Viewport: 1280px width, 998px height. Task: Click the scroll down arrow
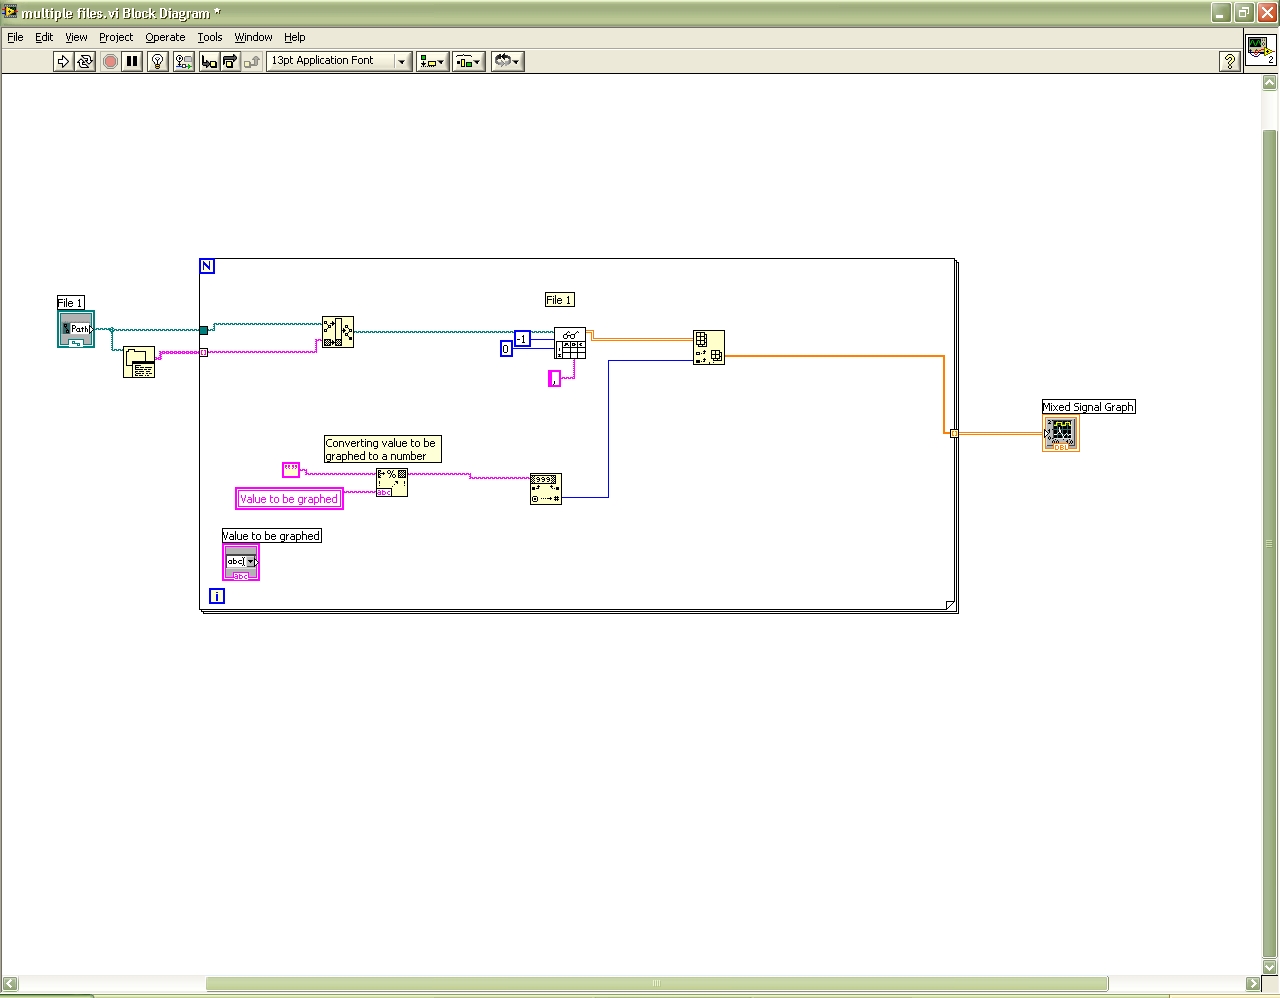click(1270, 967)
